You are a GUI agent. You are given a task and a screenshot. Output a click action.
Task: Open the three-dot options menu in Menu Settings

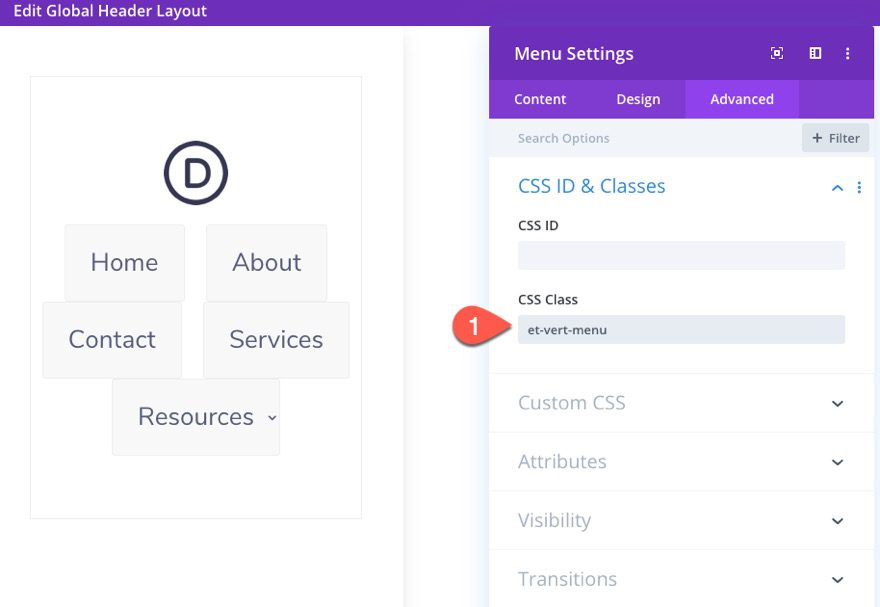[848, 53]
